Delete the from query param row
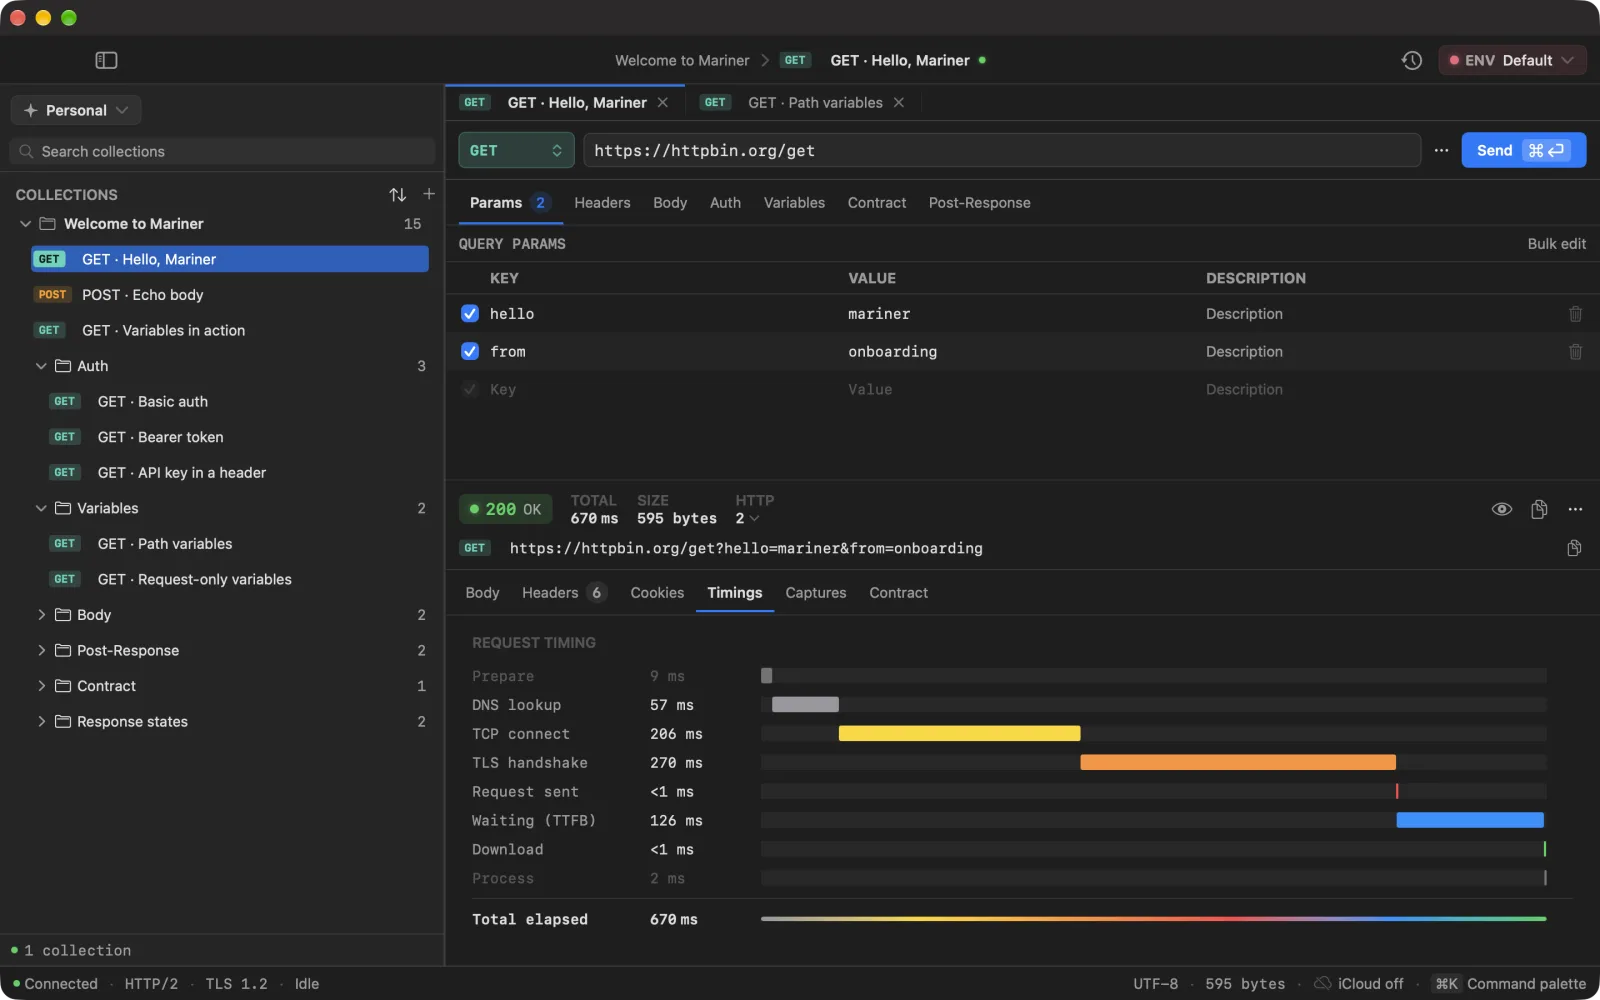Screen dimensions: 1600x1000 (1575, 352)
